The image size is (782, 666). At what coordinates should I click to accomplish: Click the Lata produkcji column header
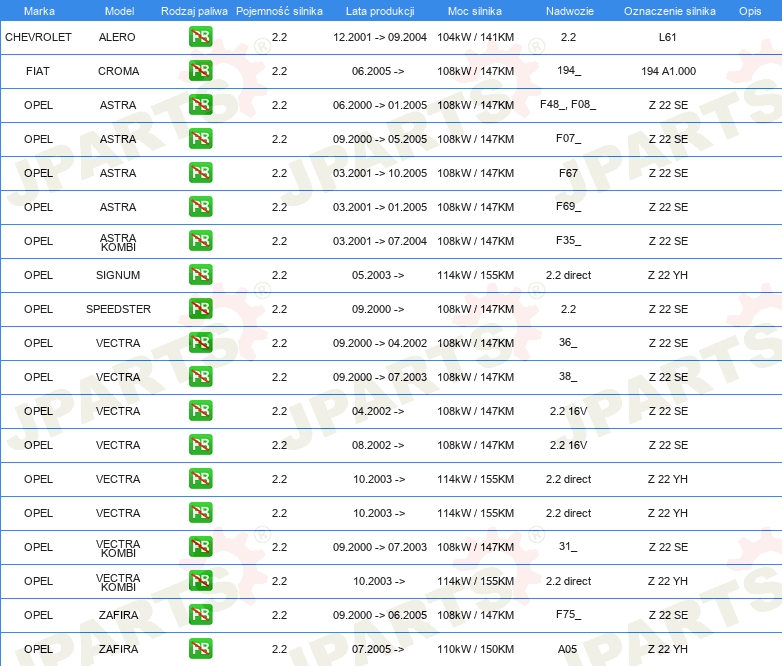380,11
